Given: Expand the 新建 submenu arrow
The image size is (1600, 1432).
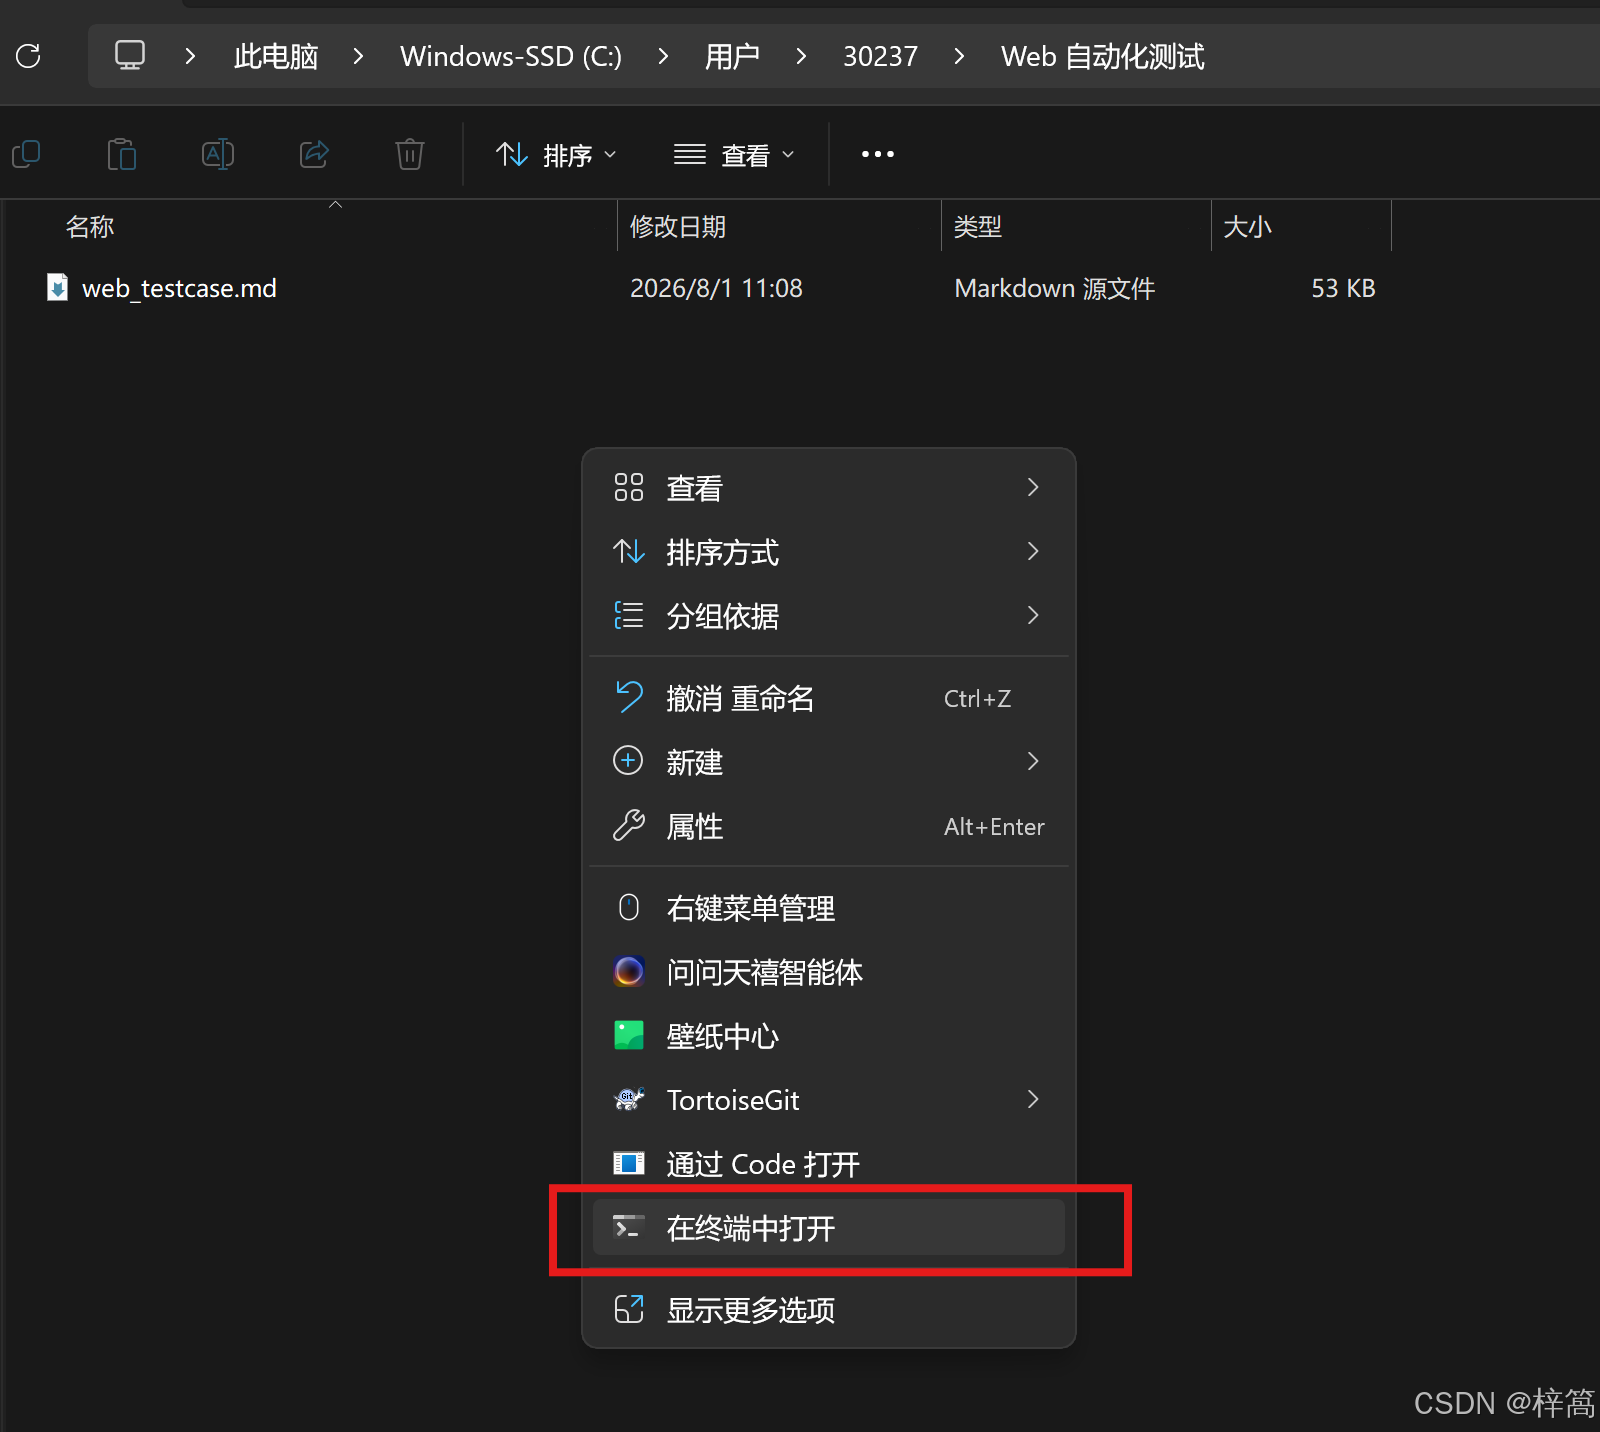Looking at the screenshot, I should point(1033,761).
